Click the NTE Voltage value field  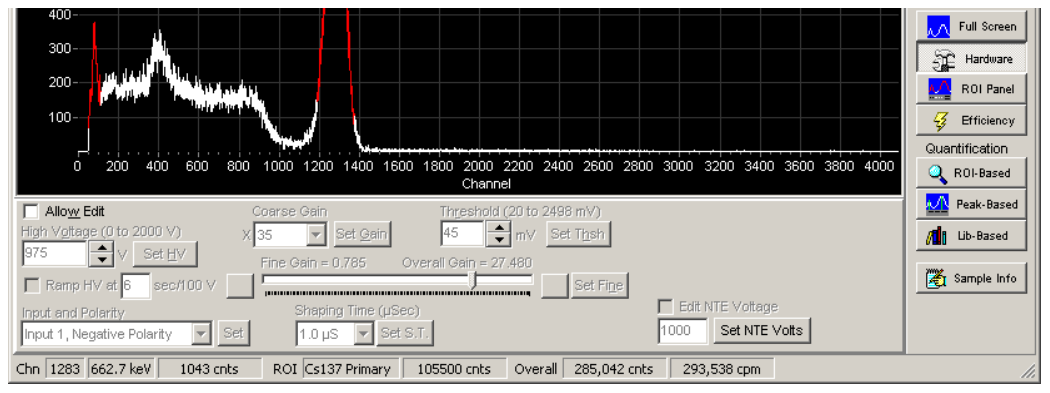pos(683,331)
